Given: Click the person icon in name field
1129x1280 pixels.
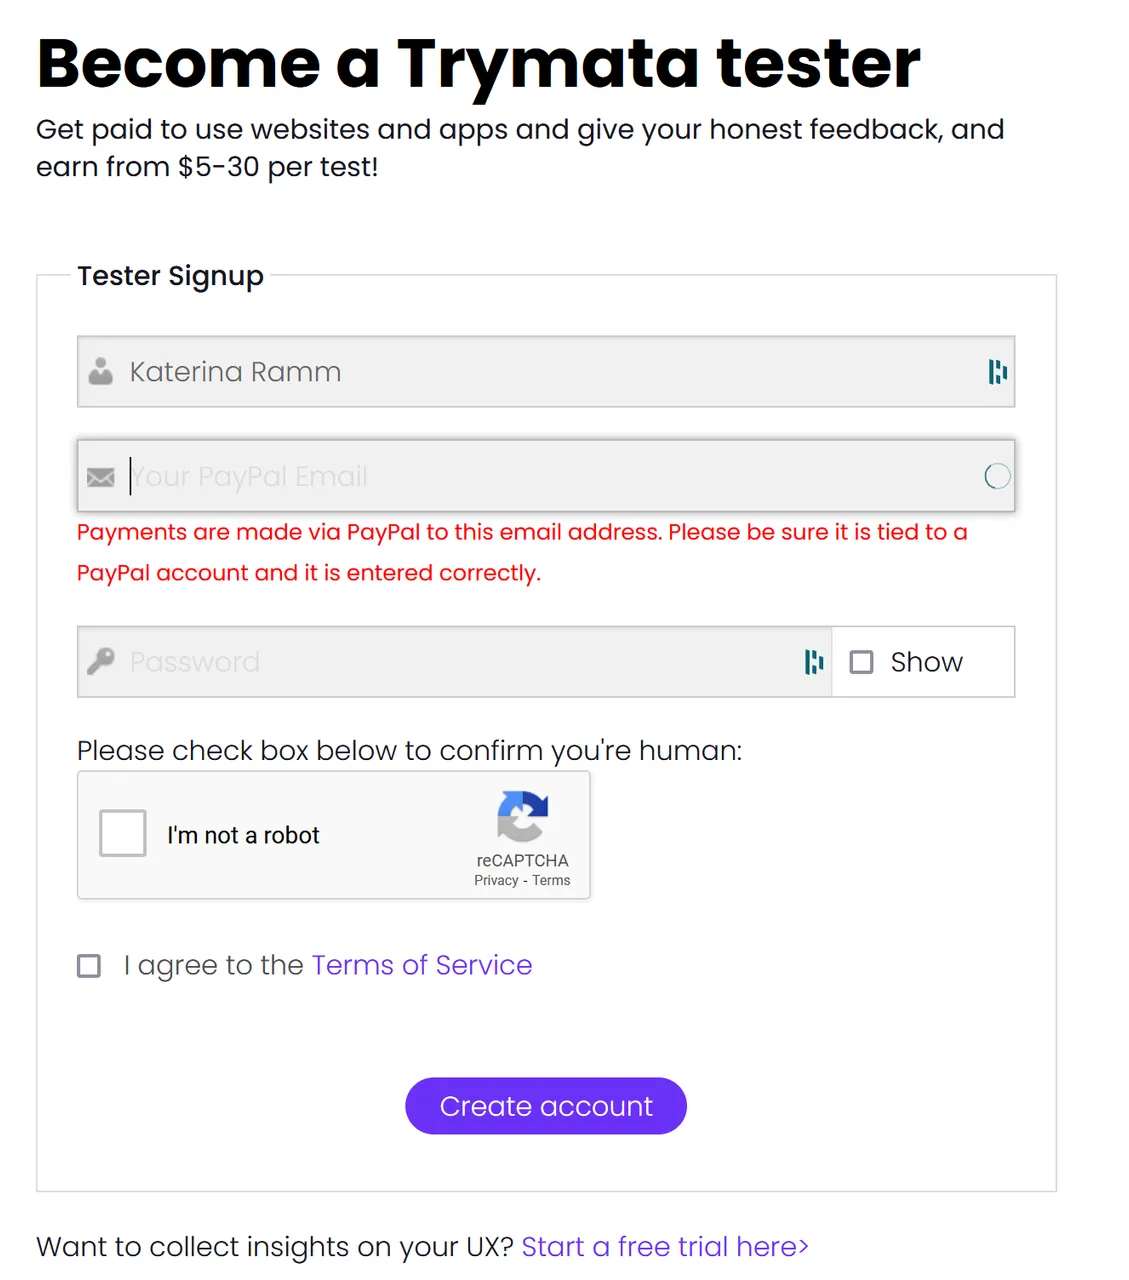Looking at the screenshot, I should pyautogui.click(x=101, y=372).
